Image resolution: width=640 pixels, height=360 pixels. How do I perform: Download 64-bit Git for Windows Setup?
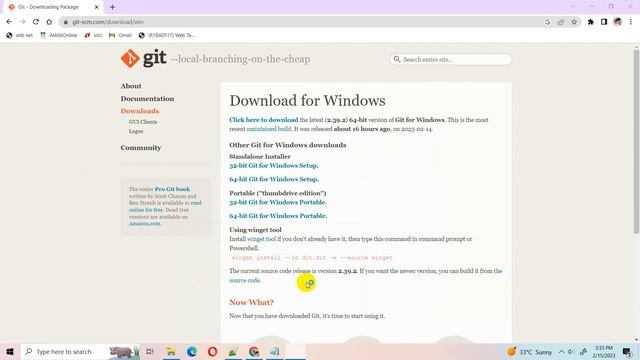pos(274,179)
